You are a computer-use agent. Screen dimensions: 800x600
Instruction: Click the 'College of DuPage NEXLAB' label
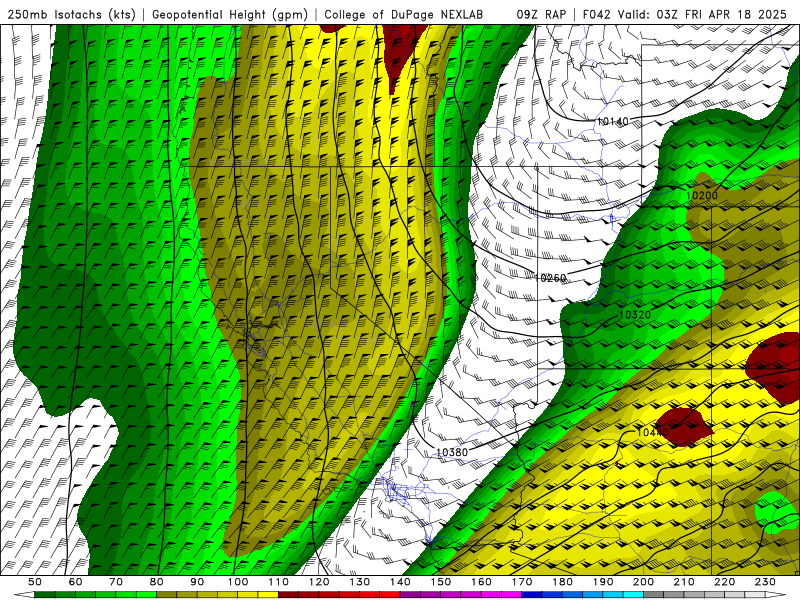coord(404,14)
